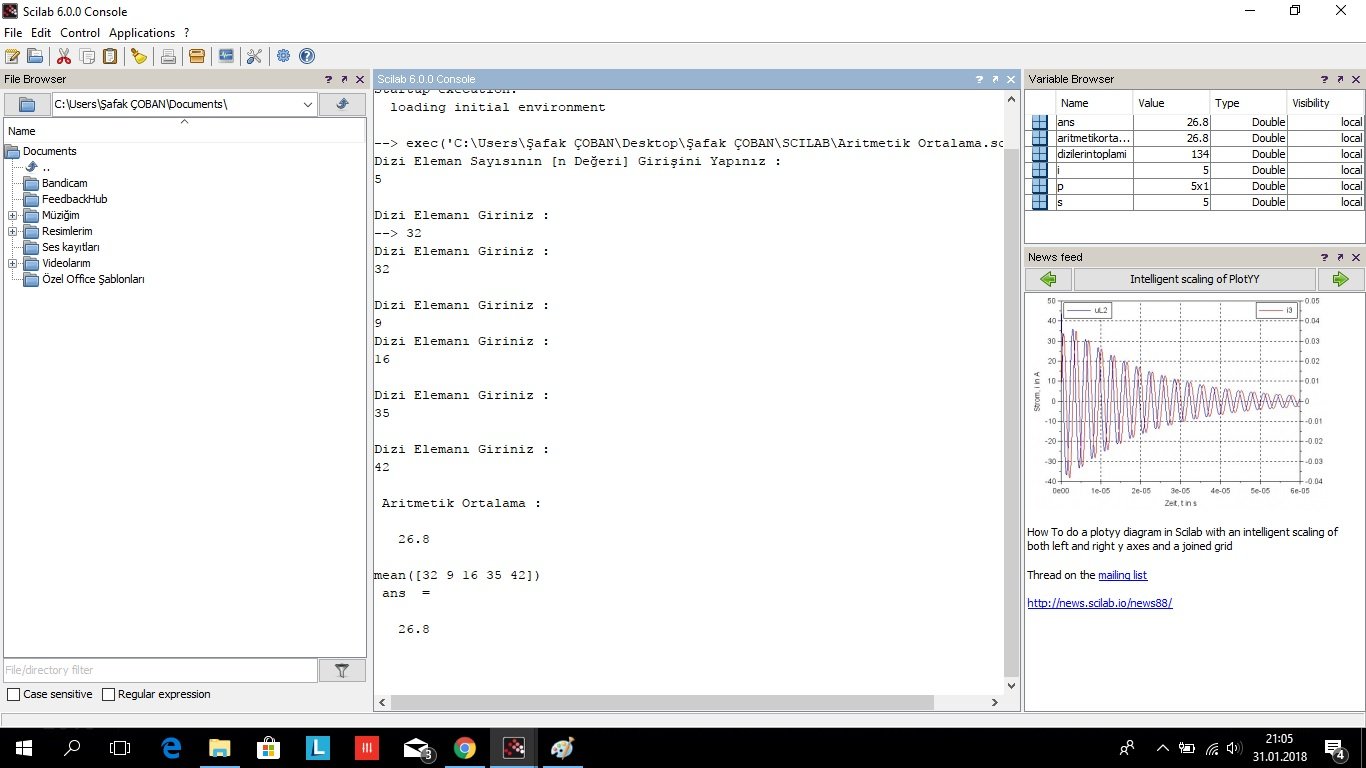
Task: Click the console horizontal scrollbar
Action: pyautogui.click(x=662, y=702)
